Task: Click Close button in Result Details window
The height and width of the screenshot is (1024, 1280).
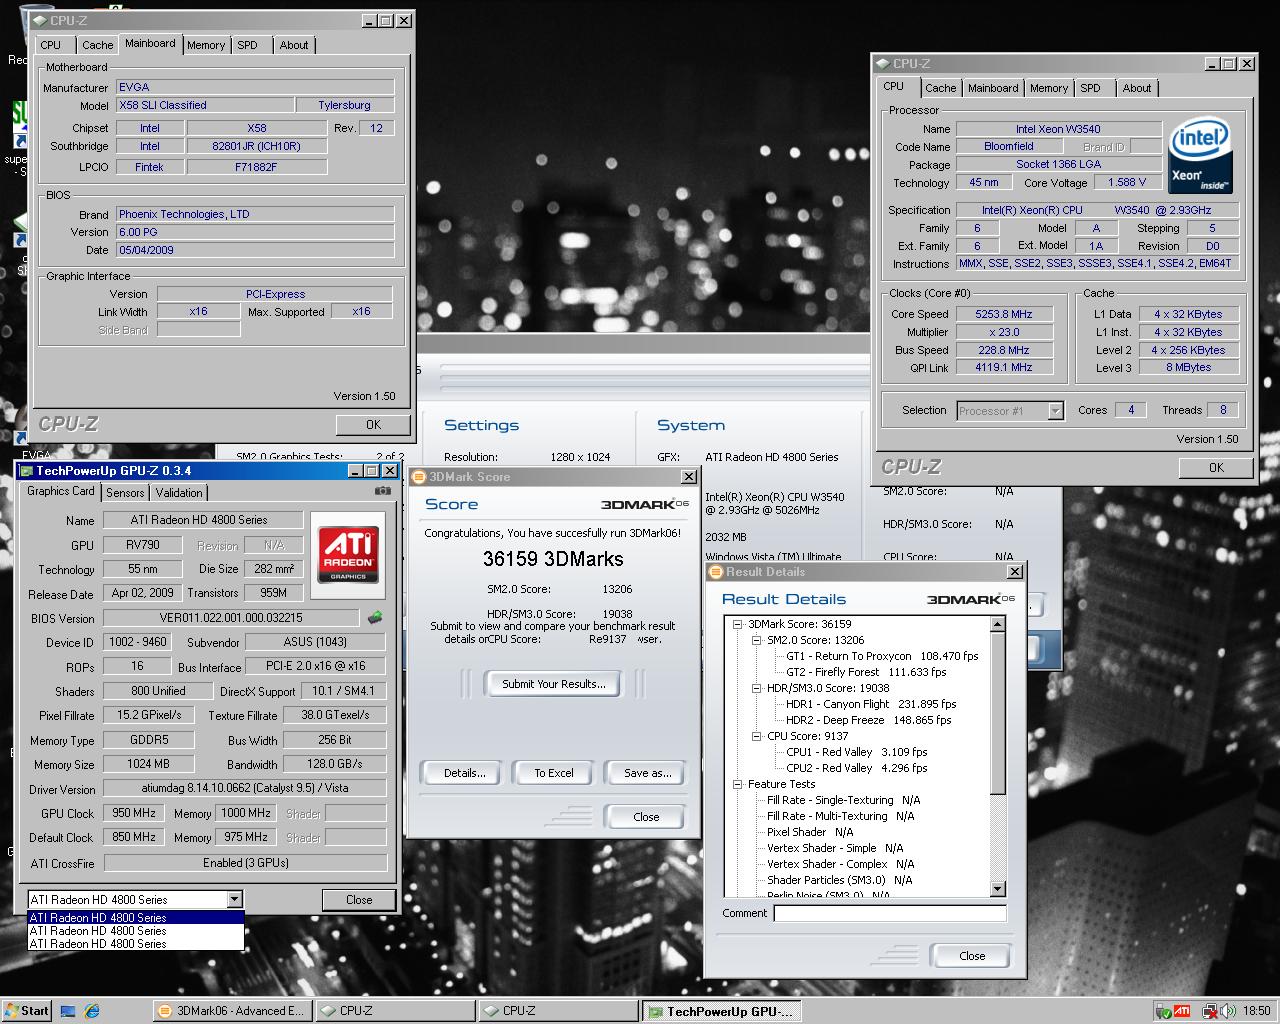Action: [971, 956]
